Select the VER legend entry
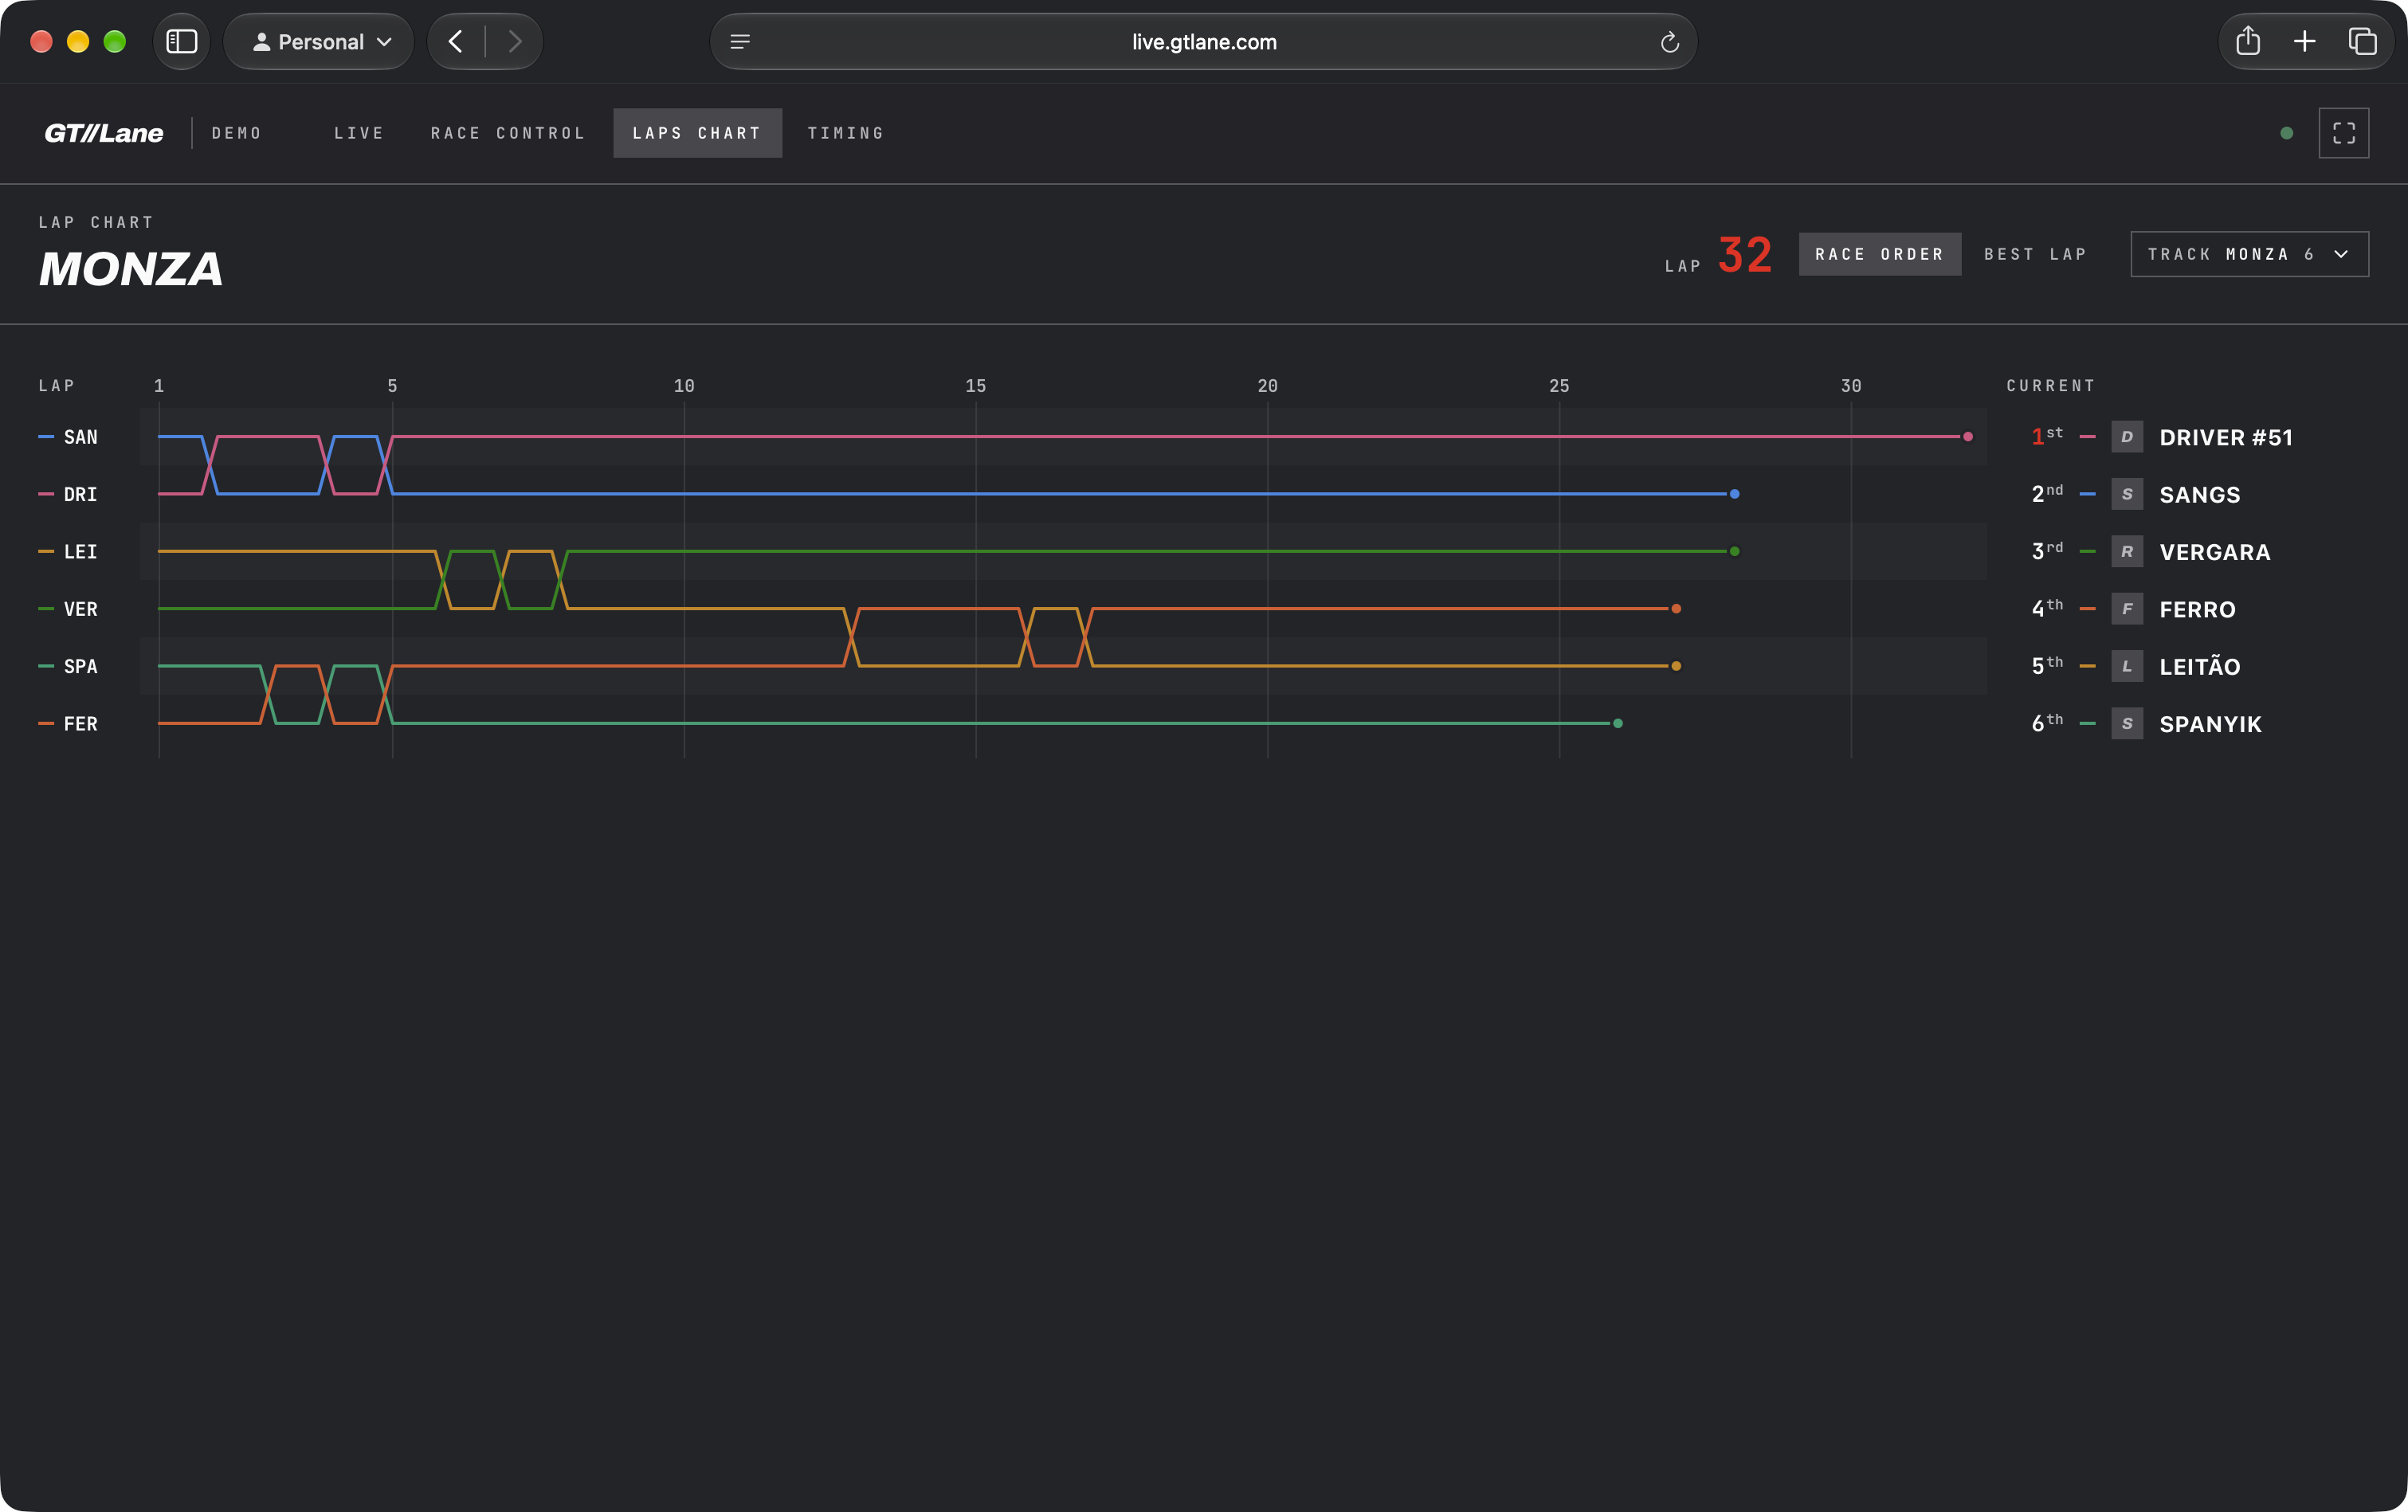 coord(69,609)
